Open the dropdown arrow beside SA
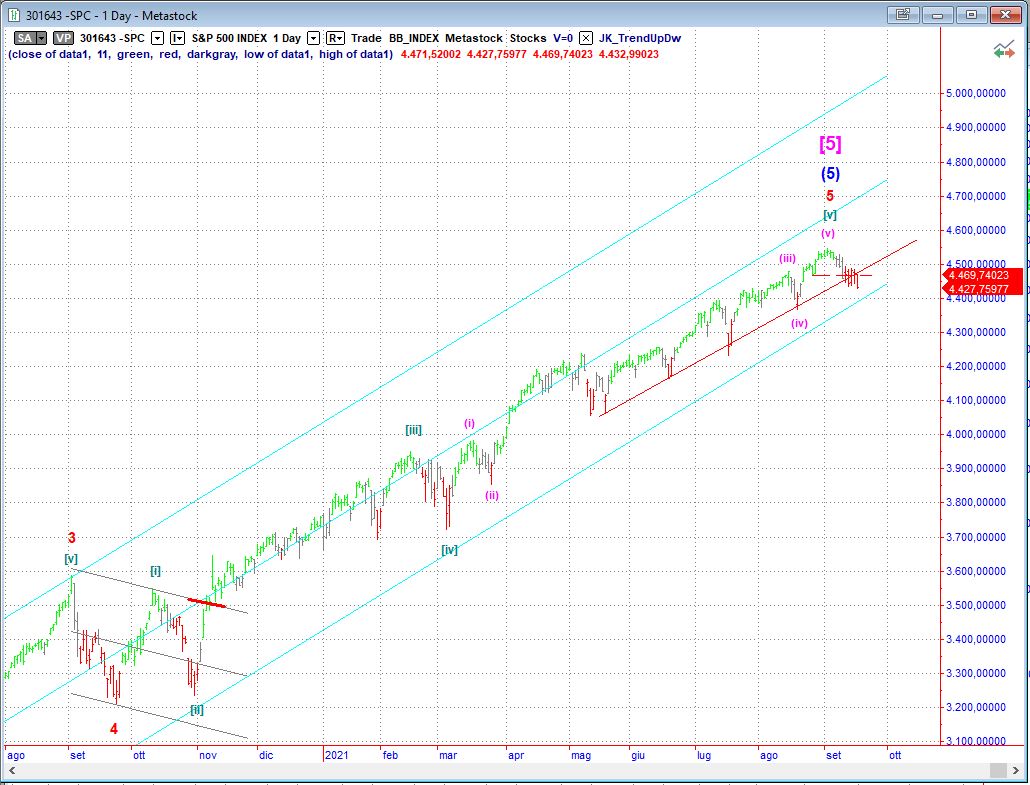Screen dimensions: 1030x785 41,38
